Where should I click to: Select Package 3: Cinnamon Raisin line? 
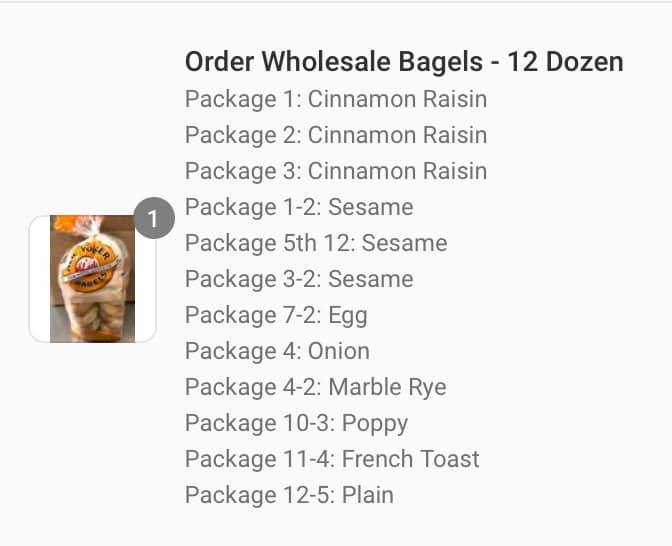[x=336, y=171]
